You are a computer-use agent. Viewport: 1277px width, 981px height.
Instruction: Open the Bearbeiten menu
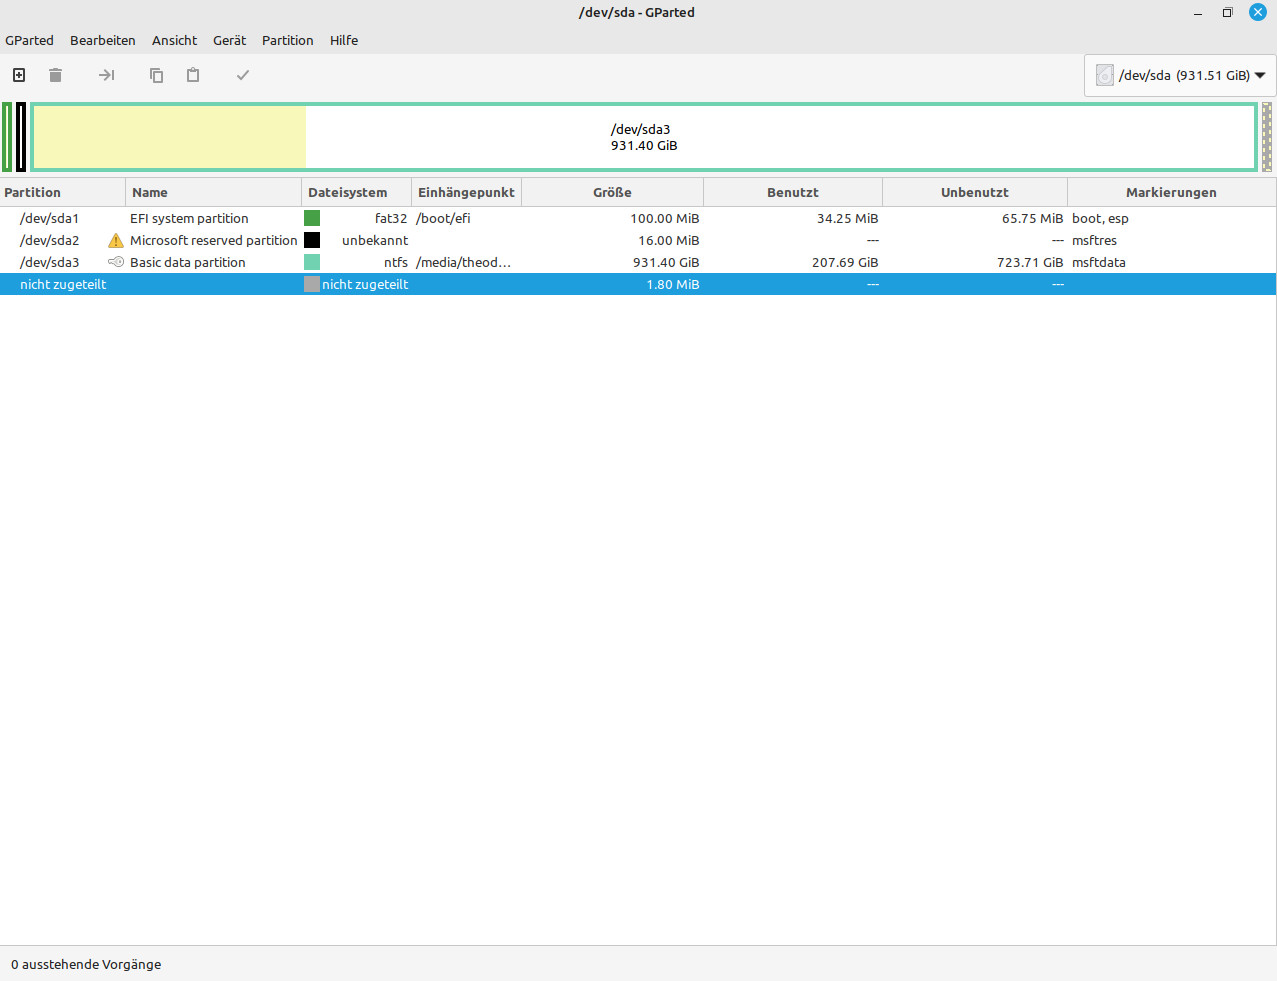tap(103, 40)
